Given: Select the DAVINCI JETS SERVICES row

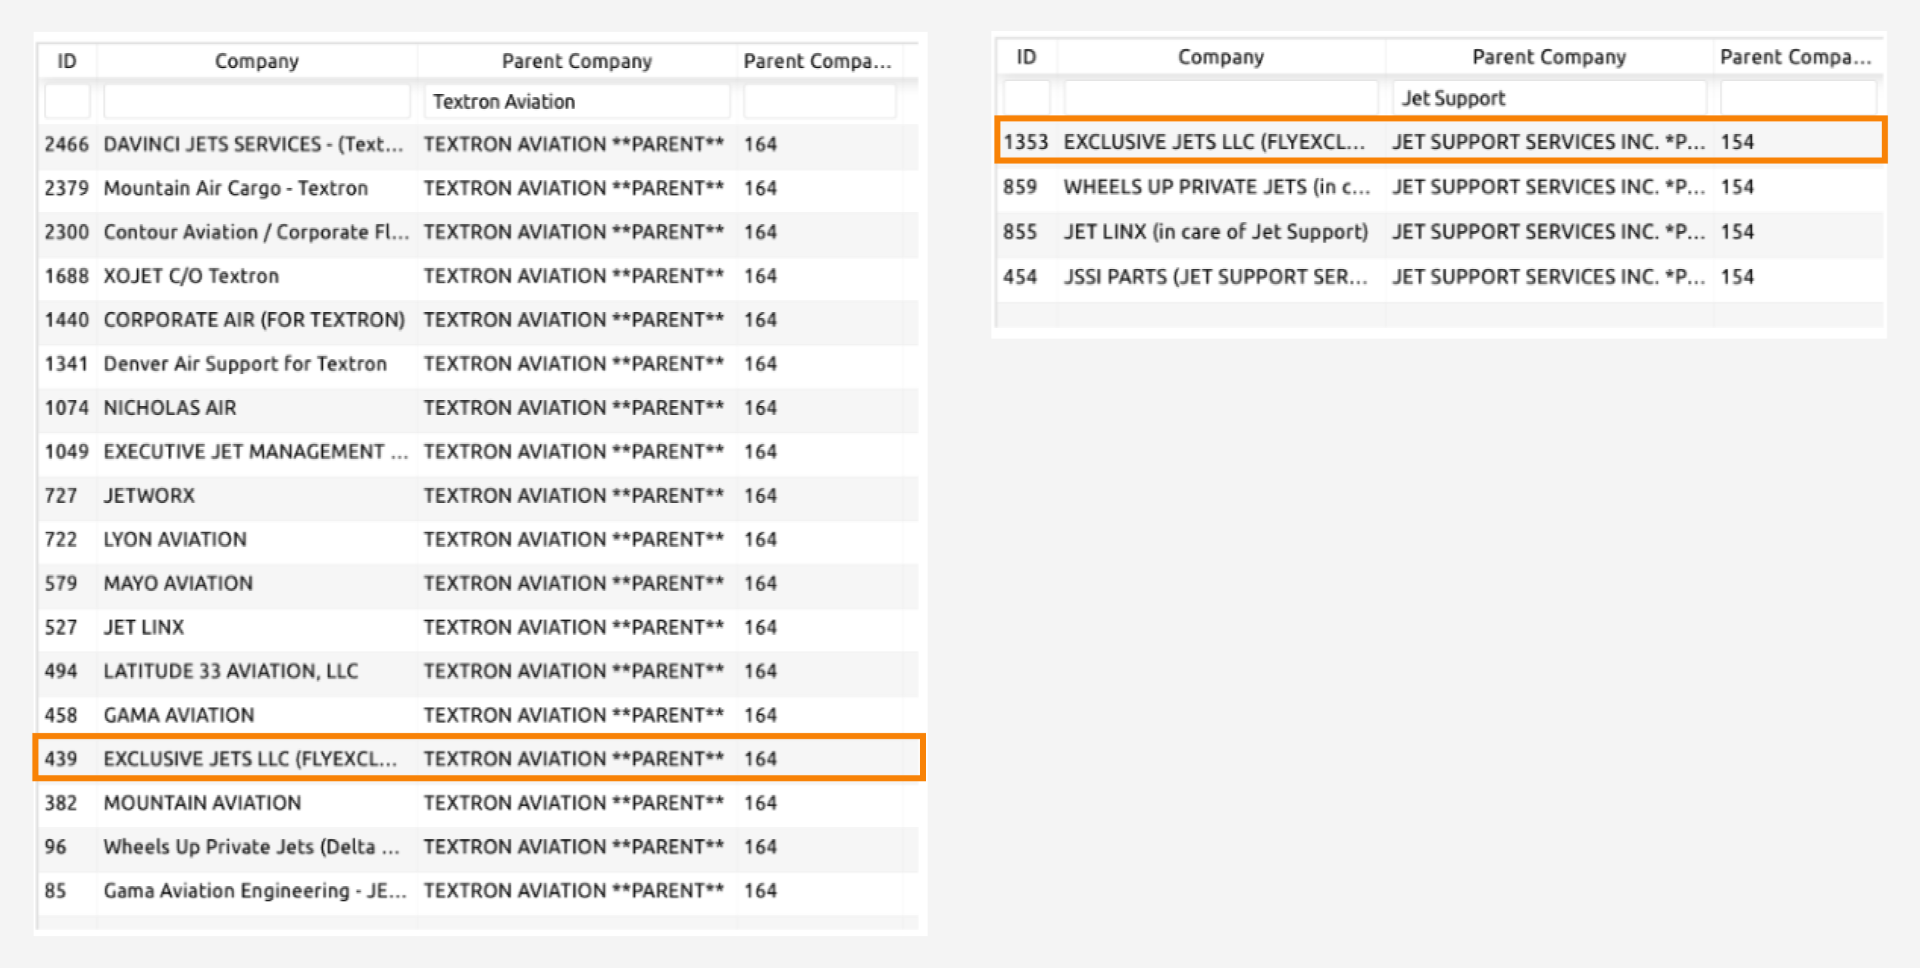Looking at the screenshot, I should coord(478,144).
